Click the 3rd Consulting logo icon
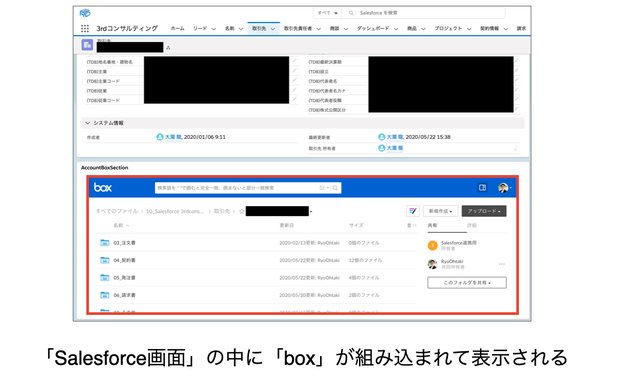Image resolution: width=640 pixels, height=388 pixels. pos(85,13)
